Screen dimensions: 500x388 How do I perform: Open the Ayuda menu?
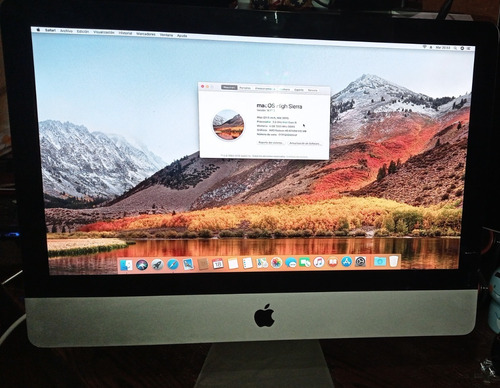182,35
